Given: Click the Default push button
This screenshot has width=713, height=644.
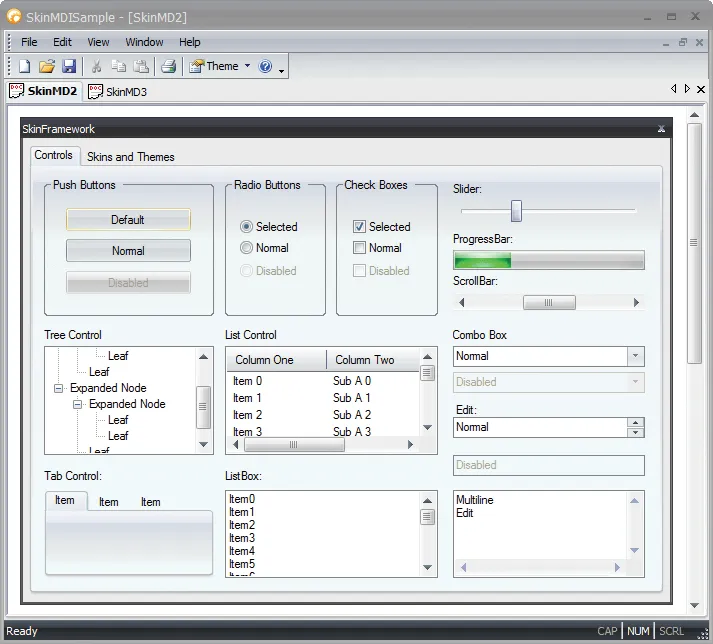Looking at the screenshot, I should (x=128, y=220).
